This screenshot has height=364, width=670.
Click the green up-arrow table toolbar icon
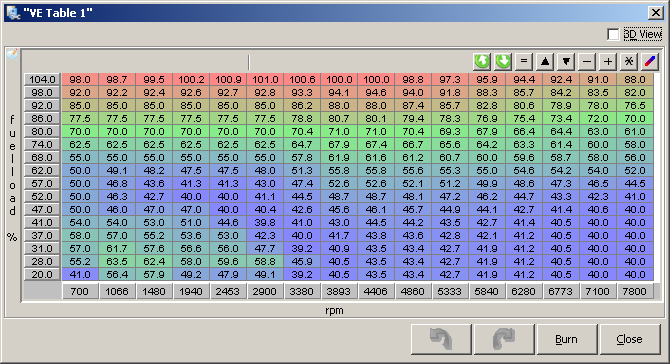[482, 62]
